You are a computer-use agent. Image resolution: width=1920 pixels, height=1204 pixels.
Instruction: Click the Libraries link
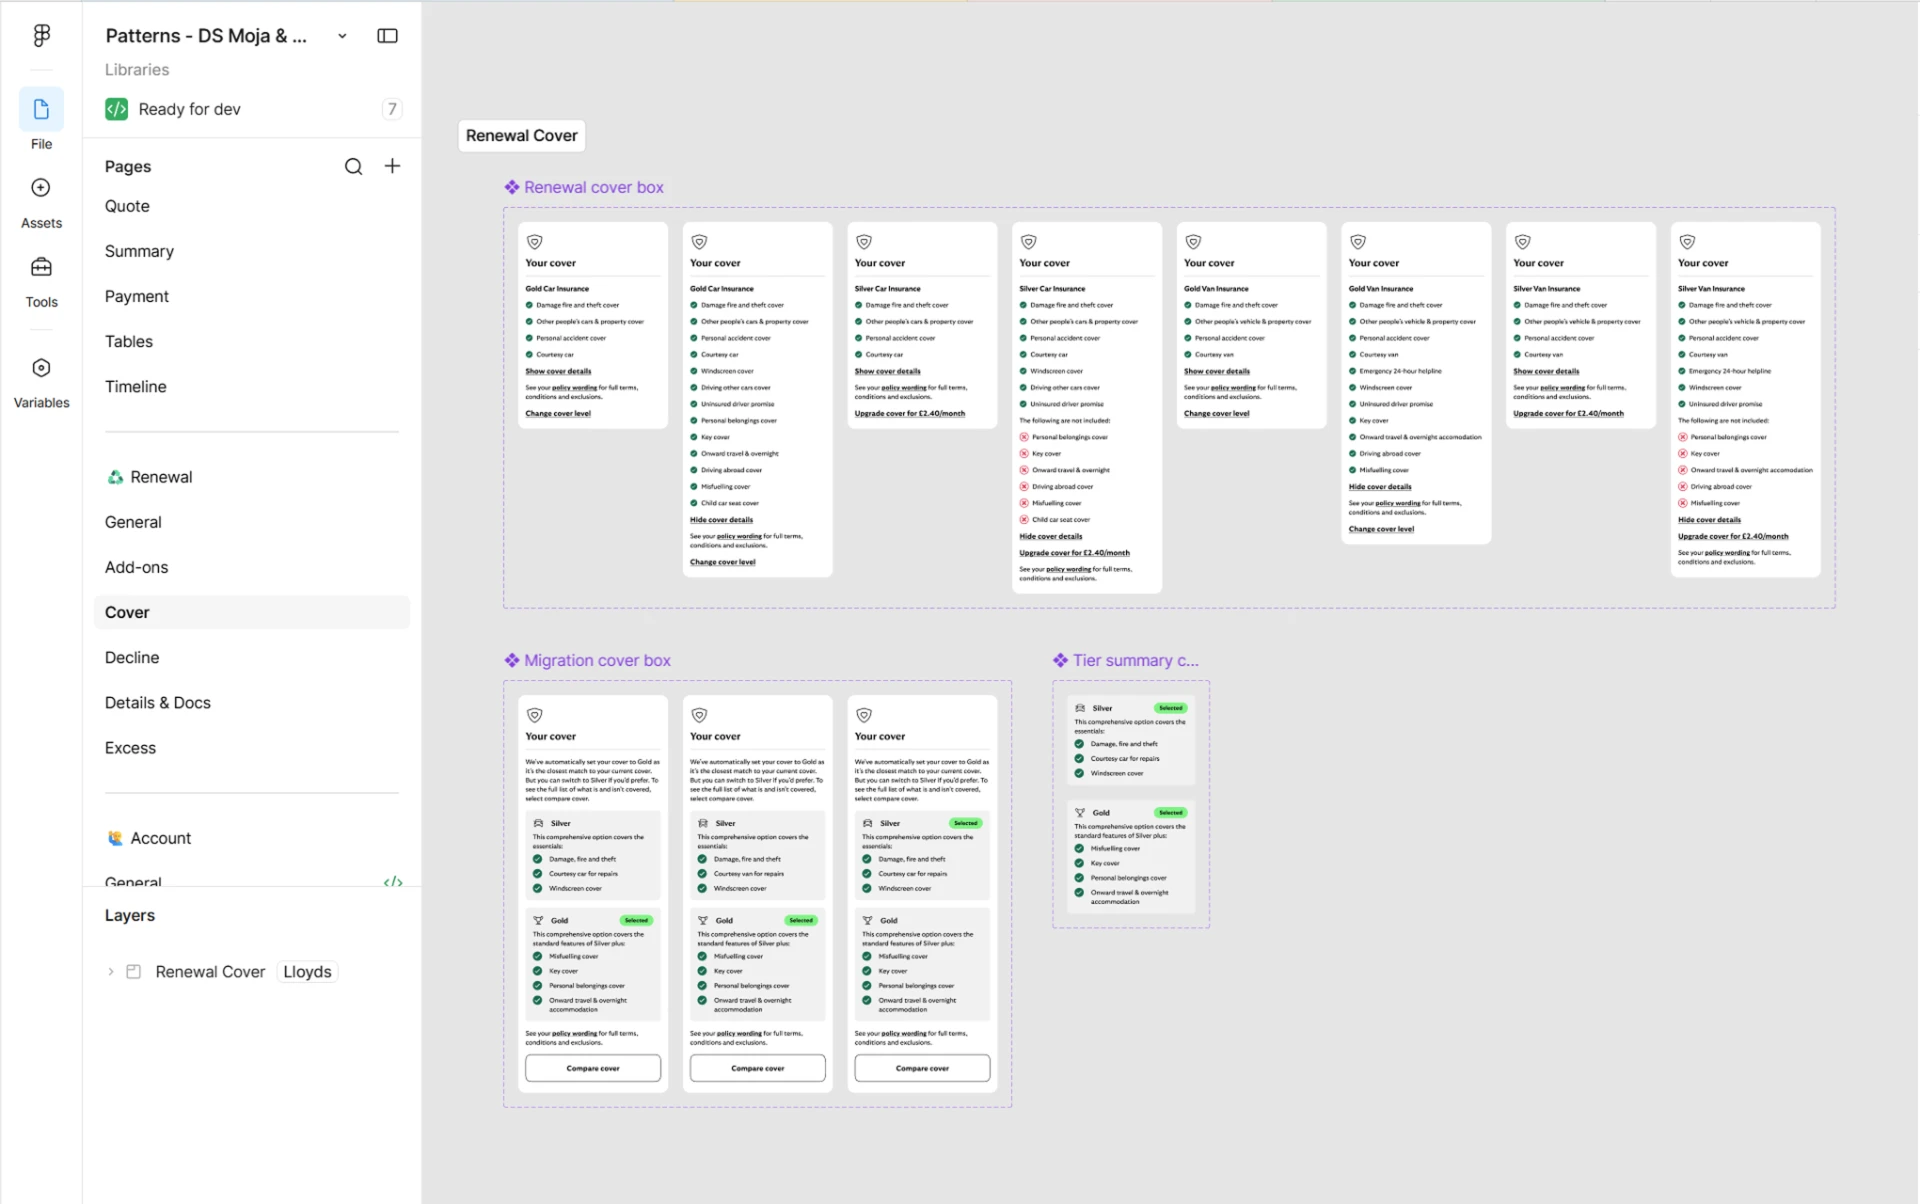(137, 70)
